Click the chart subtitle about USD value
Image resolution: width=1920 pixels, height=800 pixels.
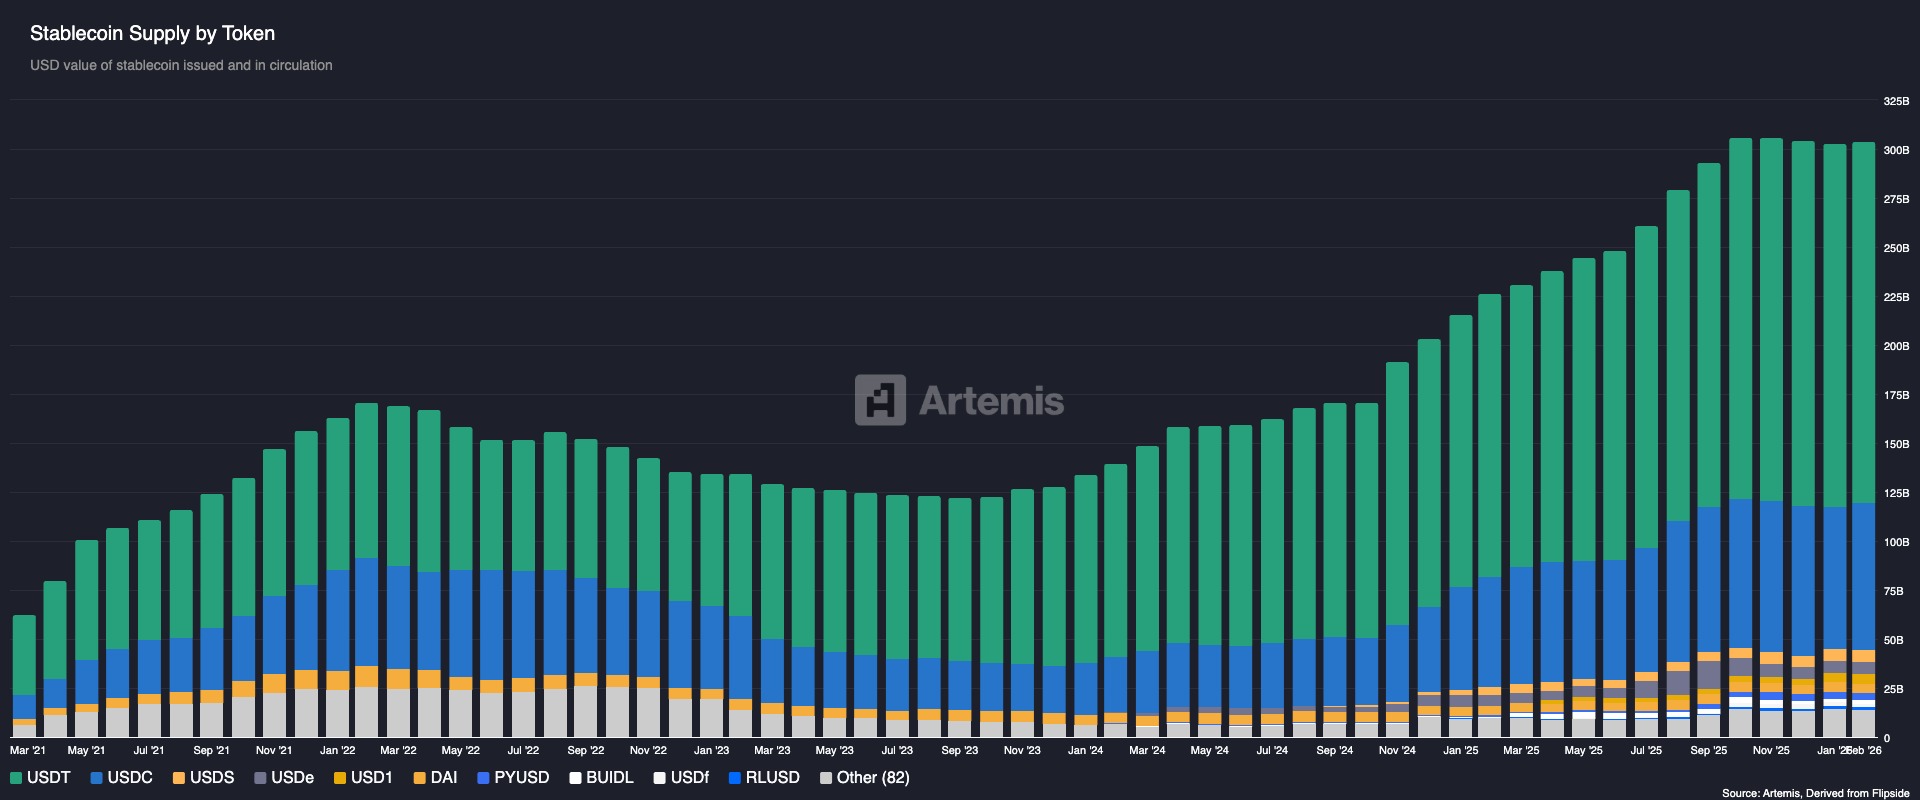click(181, 65)
